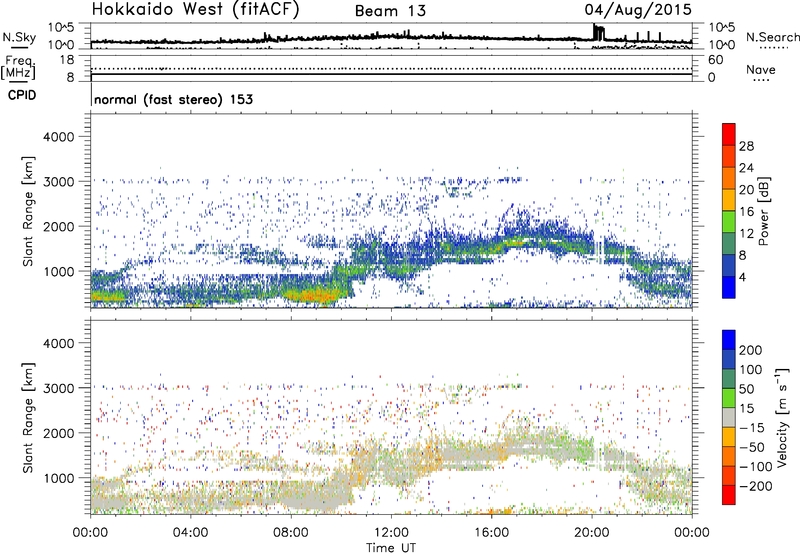Select the "16" power color bar label
Viewport: 800px width, 554px height.
coord(746,212)
